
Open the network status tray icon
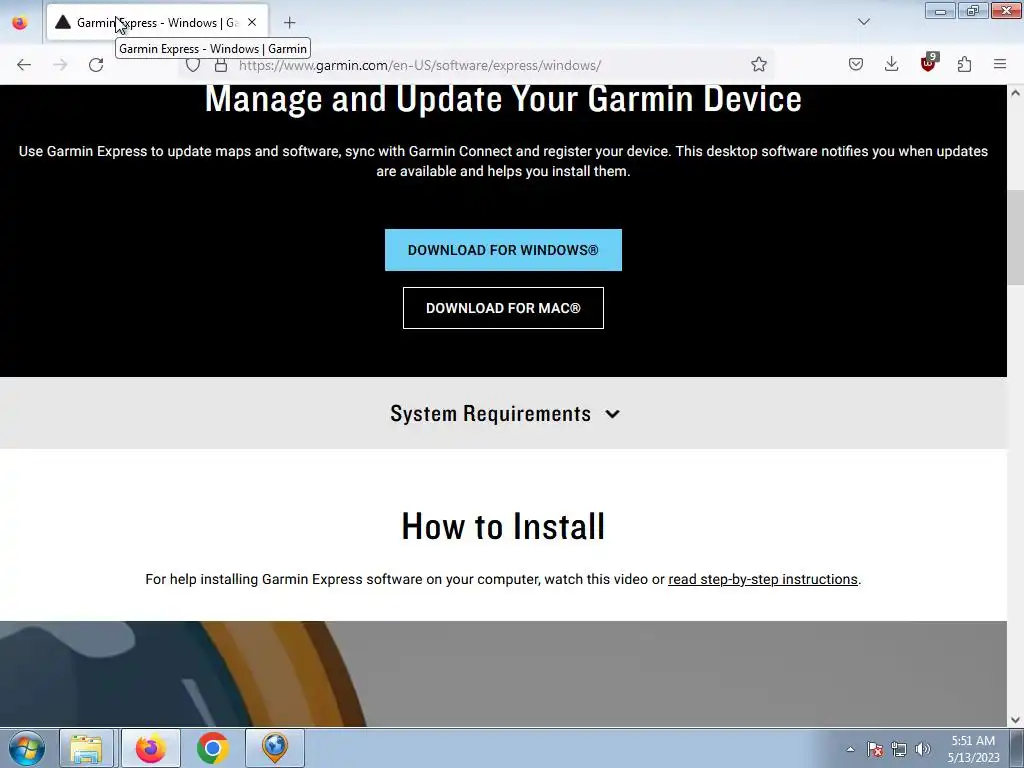tap(899, 749)
